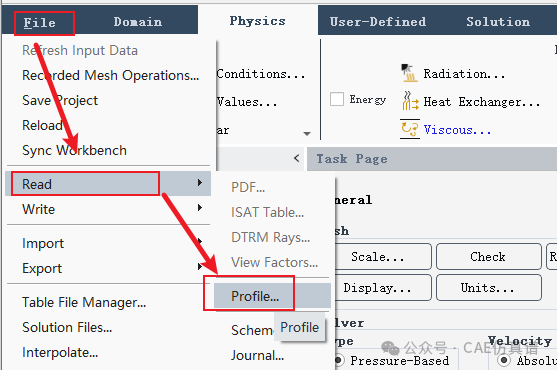Open the File ribbon tab
Viewport: 557px width, 370px height.
tap(40, 23)
